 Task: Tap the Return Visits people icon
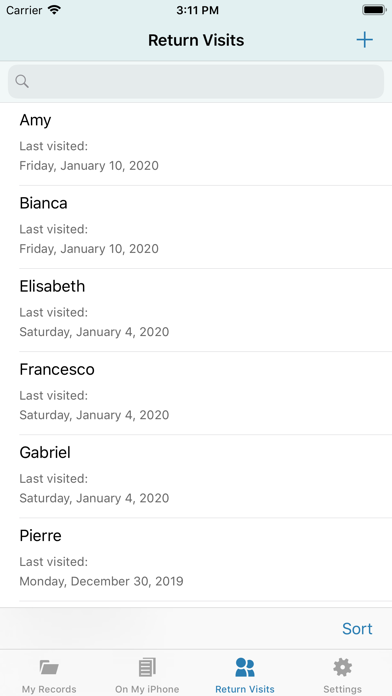tap(245, 667)
